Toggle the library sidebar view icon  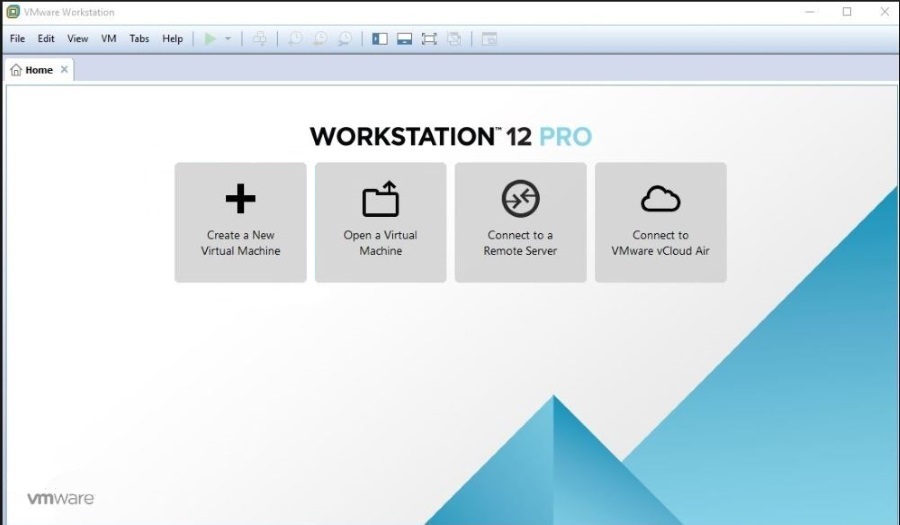coord(380,39)
